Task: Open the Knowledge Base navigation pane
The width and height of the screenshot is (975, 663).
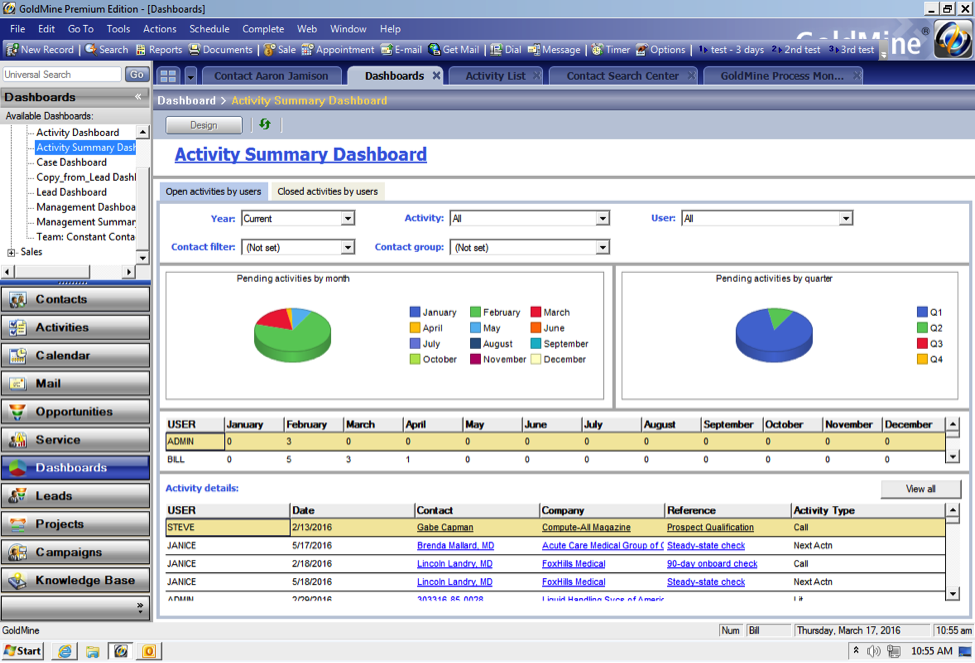Action: click(75, 580)
